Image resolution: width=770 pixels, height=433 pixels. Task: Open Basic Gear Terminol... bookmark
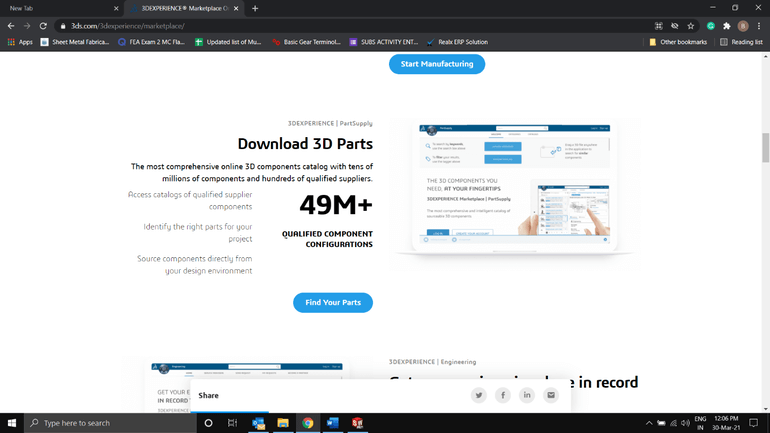pyautogui.click(x=306, y=42)
